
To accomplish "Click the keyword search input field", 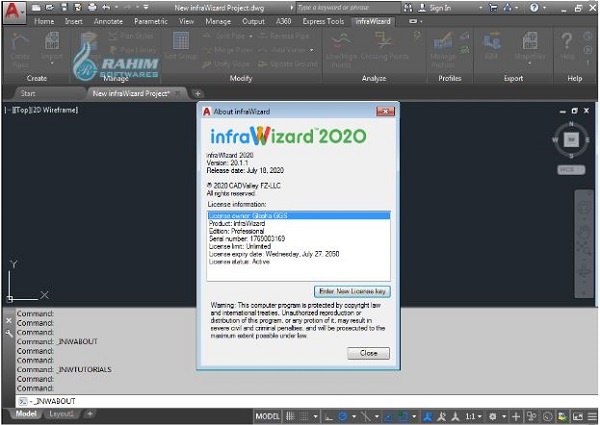I will coord(347,8).
